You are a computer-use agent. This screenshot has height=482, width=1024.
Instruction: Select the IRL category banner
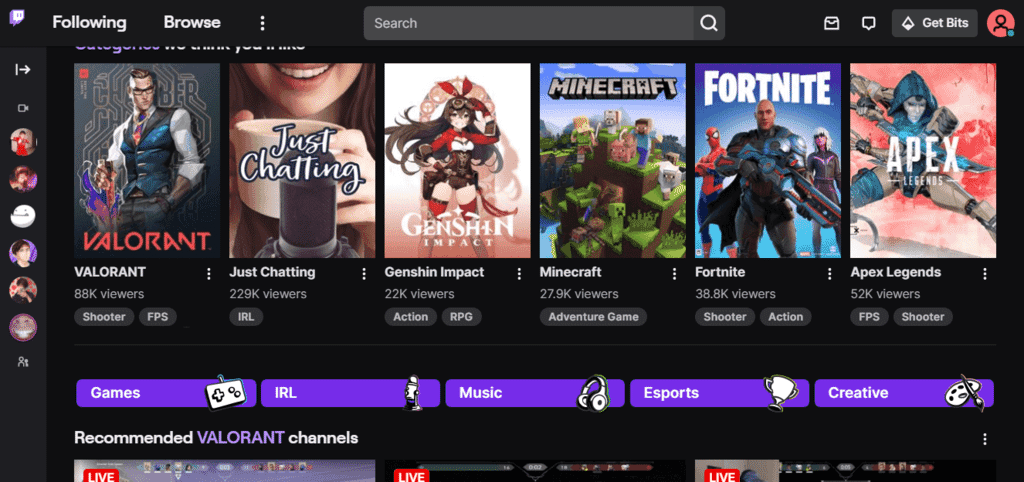point(350,393)
